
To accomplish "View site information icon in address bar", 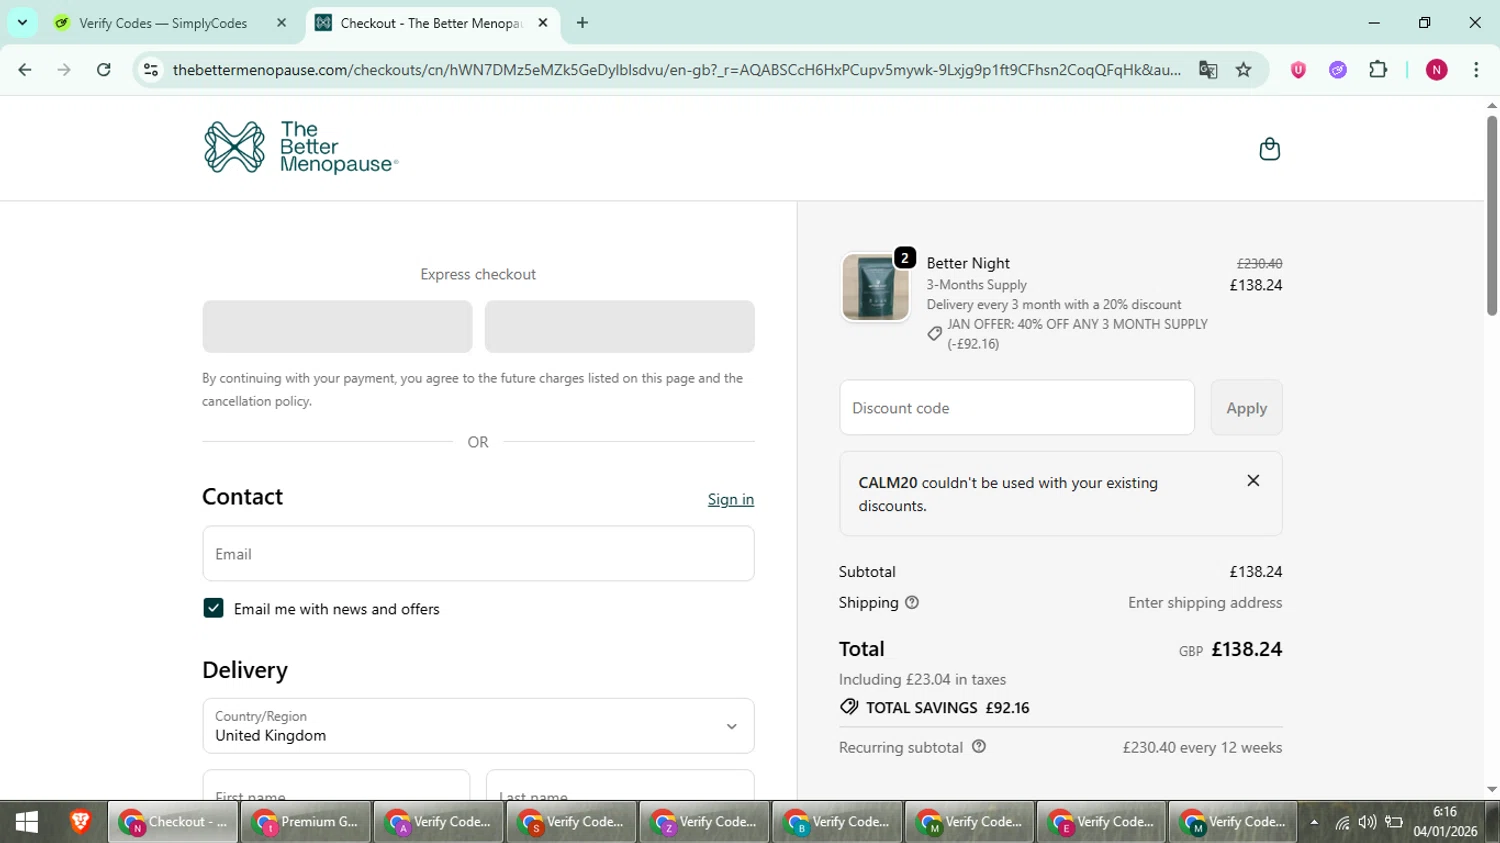I will (x=151, y=70).
